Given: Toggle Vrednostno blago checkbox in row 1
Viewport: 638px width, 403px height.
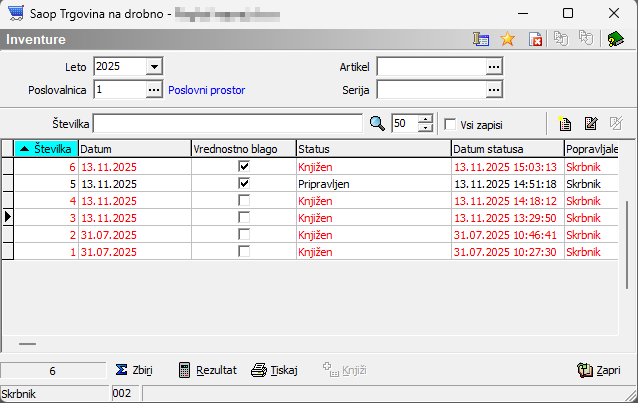Looking at the screenshot, I should 244,252.
